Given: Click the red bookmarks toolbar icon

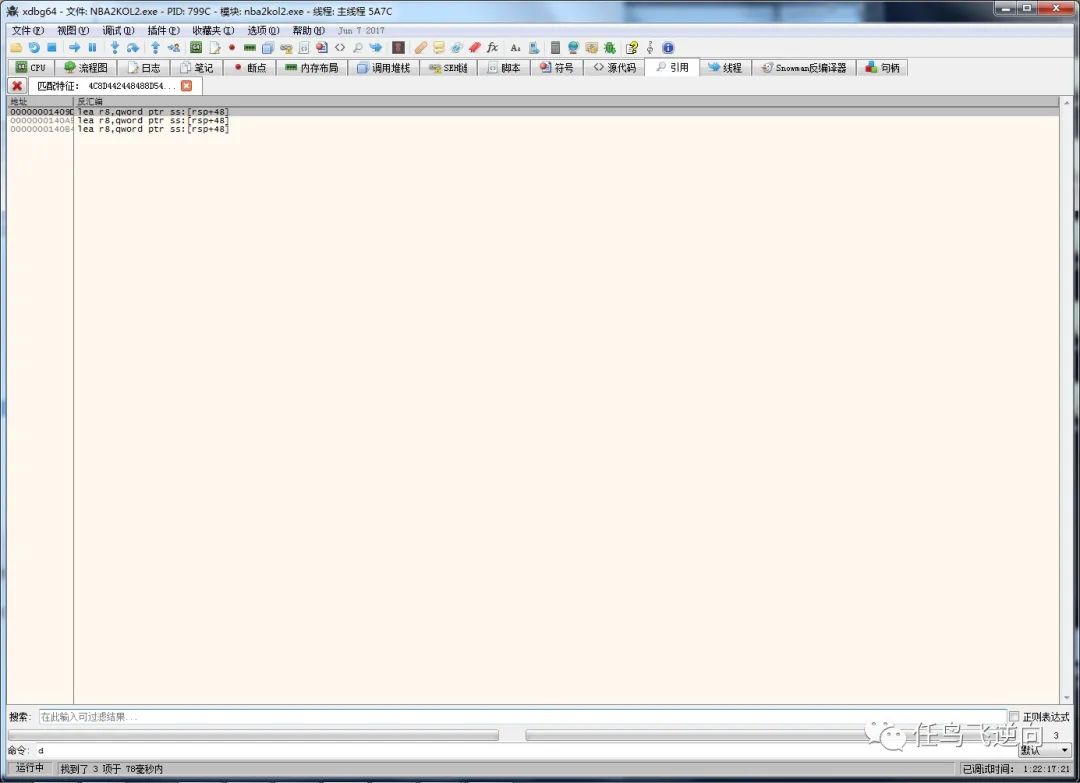Looking at the screenshot, I should 475,48.
